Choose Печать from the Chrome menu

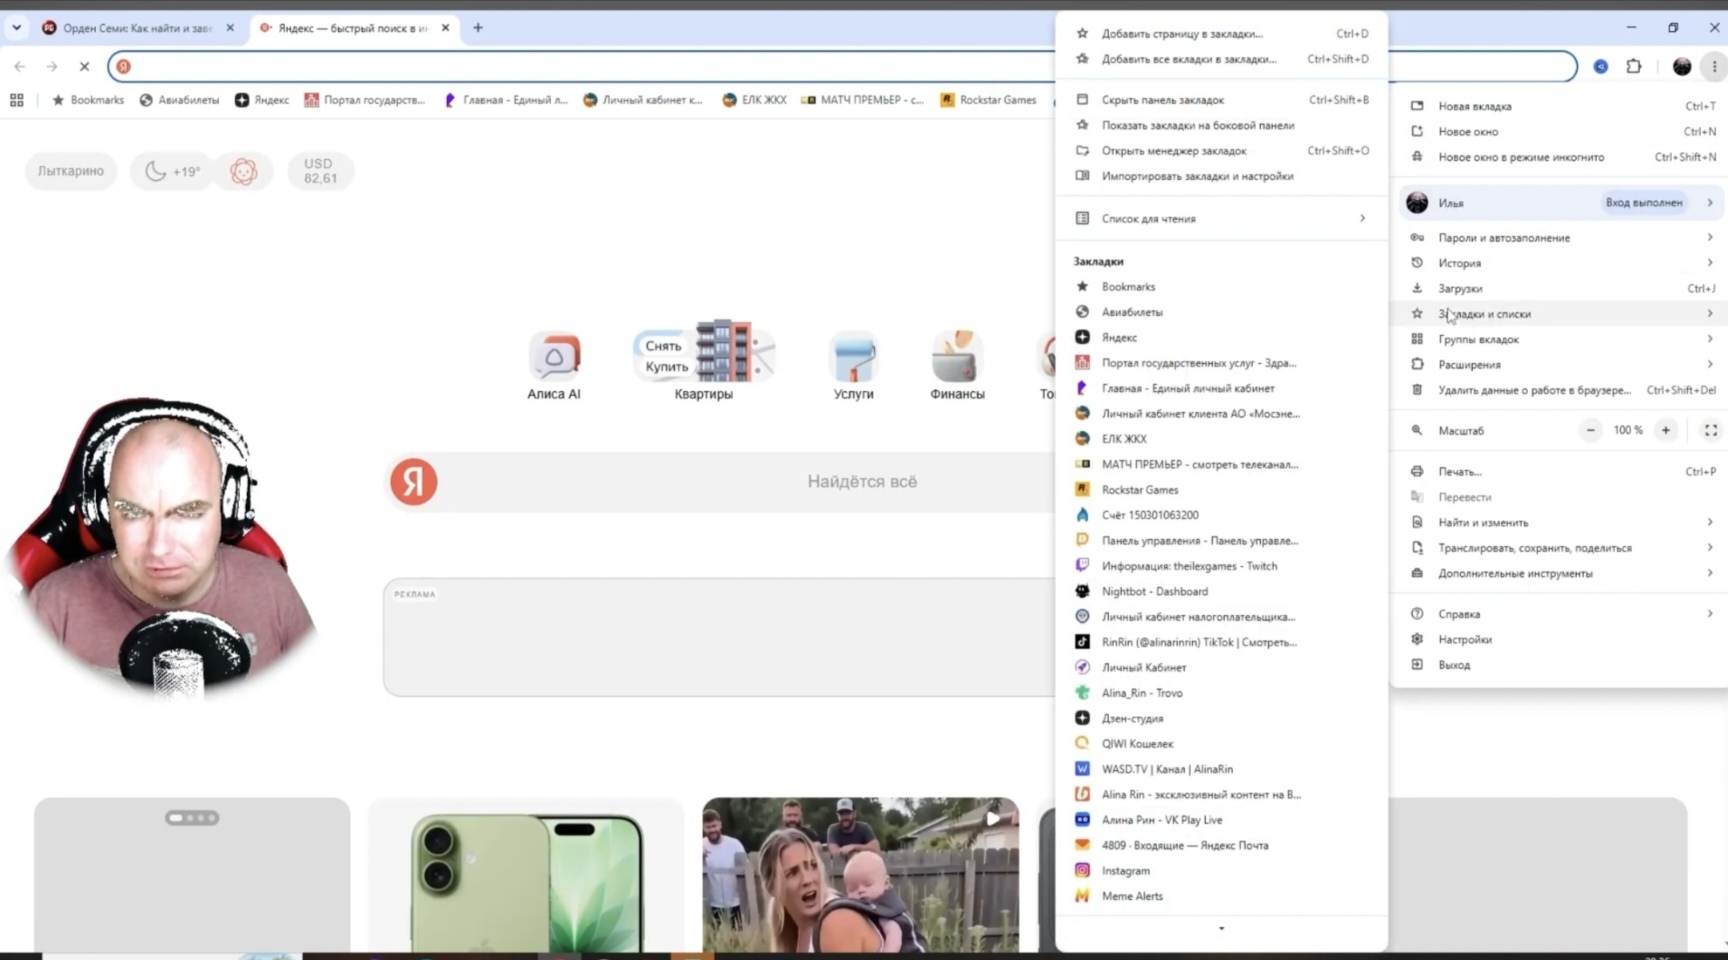(1562, 471)
